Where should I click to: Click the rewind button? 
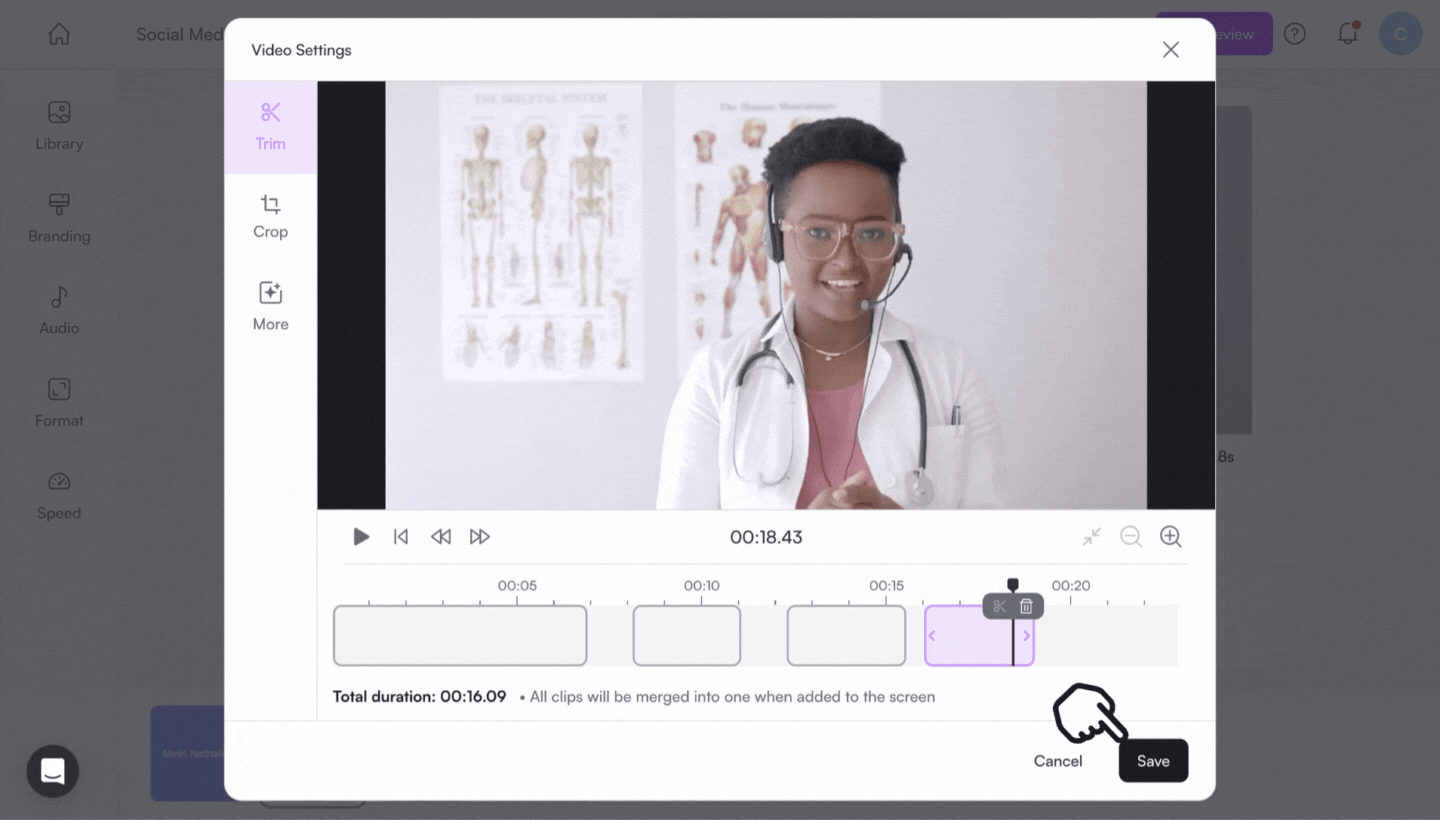[440, 537]
